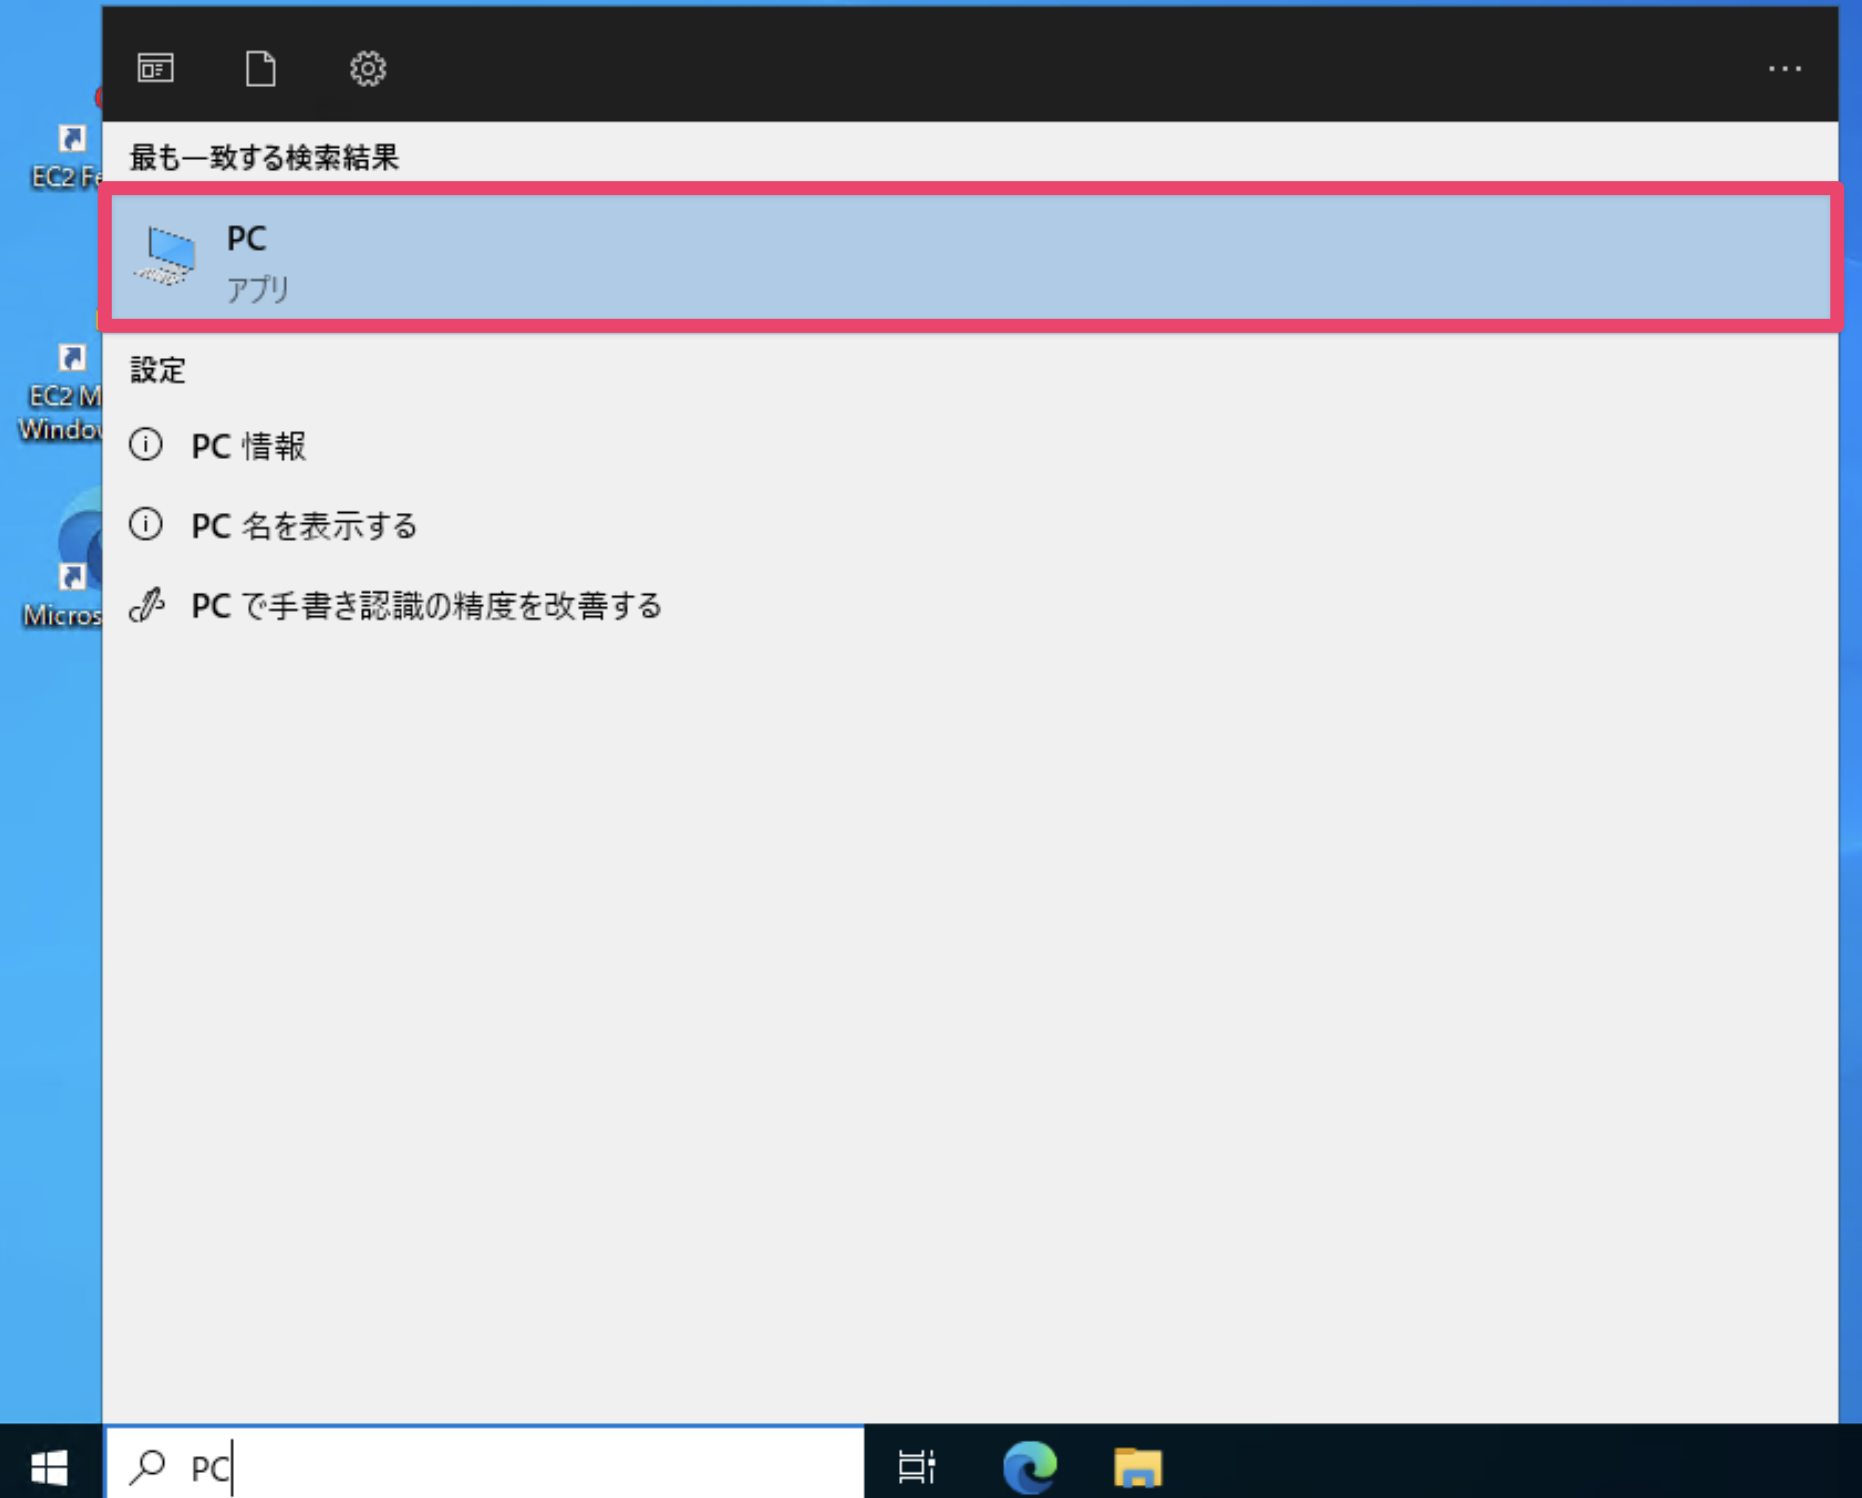
Task: Open Task View on the taskbar
Action: click(916, 1467)
